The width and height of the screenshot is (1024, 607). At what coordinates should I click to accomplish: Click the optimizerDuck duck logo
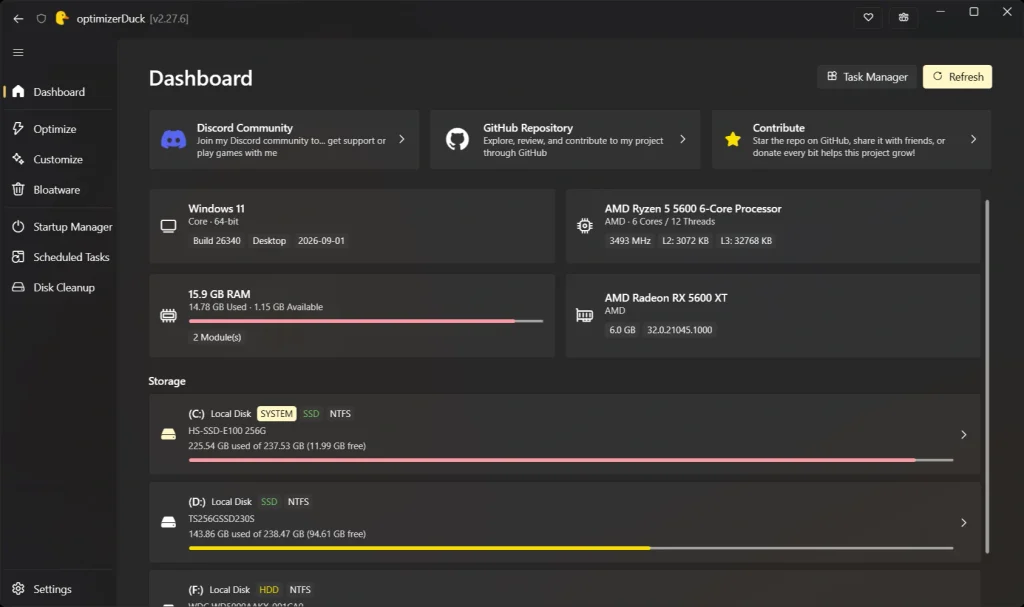[x=62, y=18]
